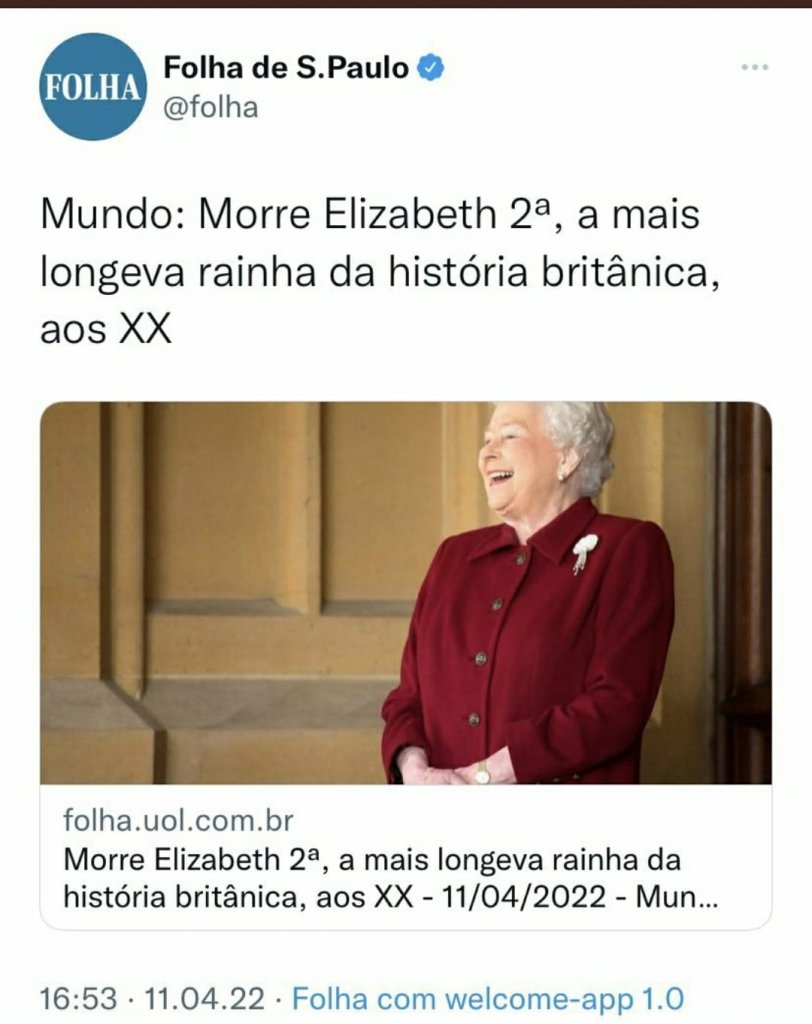Open the Folha de S.Paulo display name
Image resolution: width=812 pixels, height=1024 pixels.
pyautogui.click(x=285, y=67)
